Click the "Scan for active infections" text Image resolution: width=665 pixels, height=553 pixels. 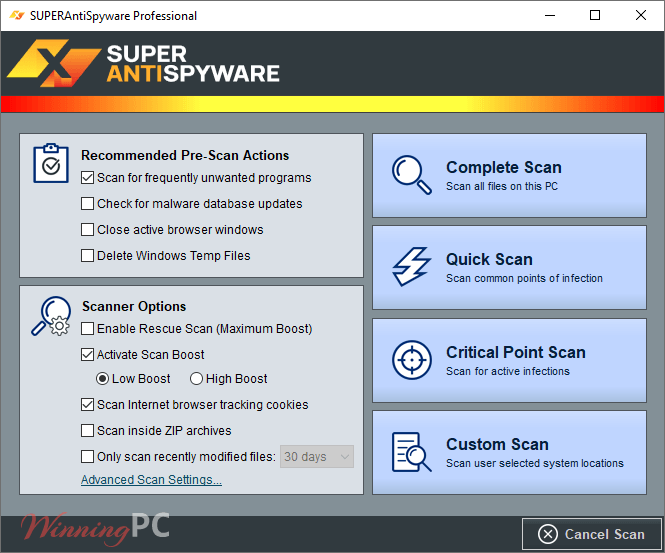click(508, 371)
